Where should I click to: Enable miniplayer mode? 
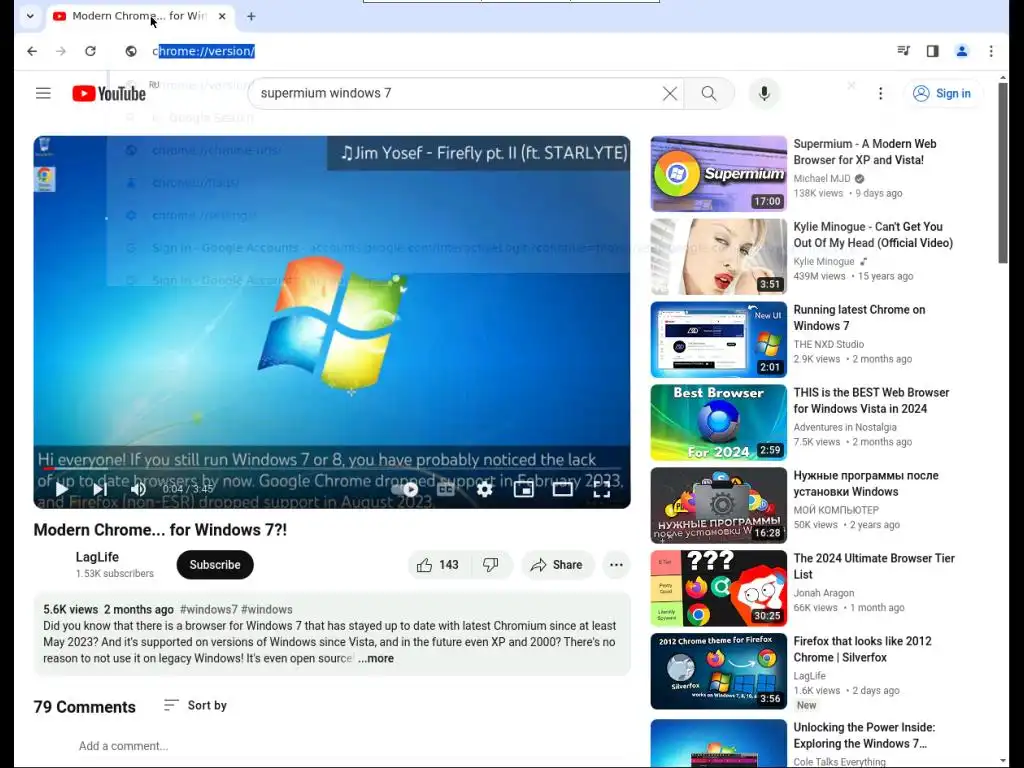coord(524,489)
